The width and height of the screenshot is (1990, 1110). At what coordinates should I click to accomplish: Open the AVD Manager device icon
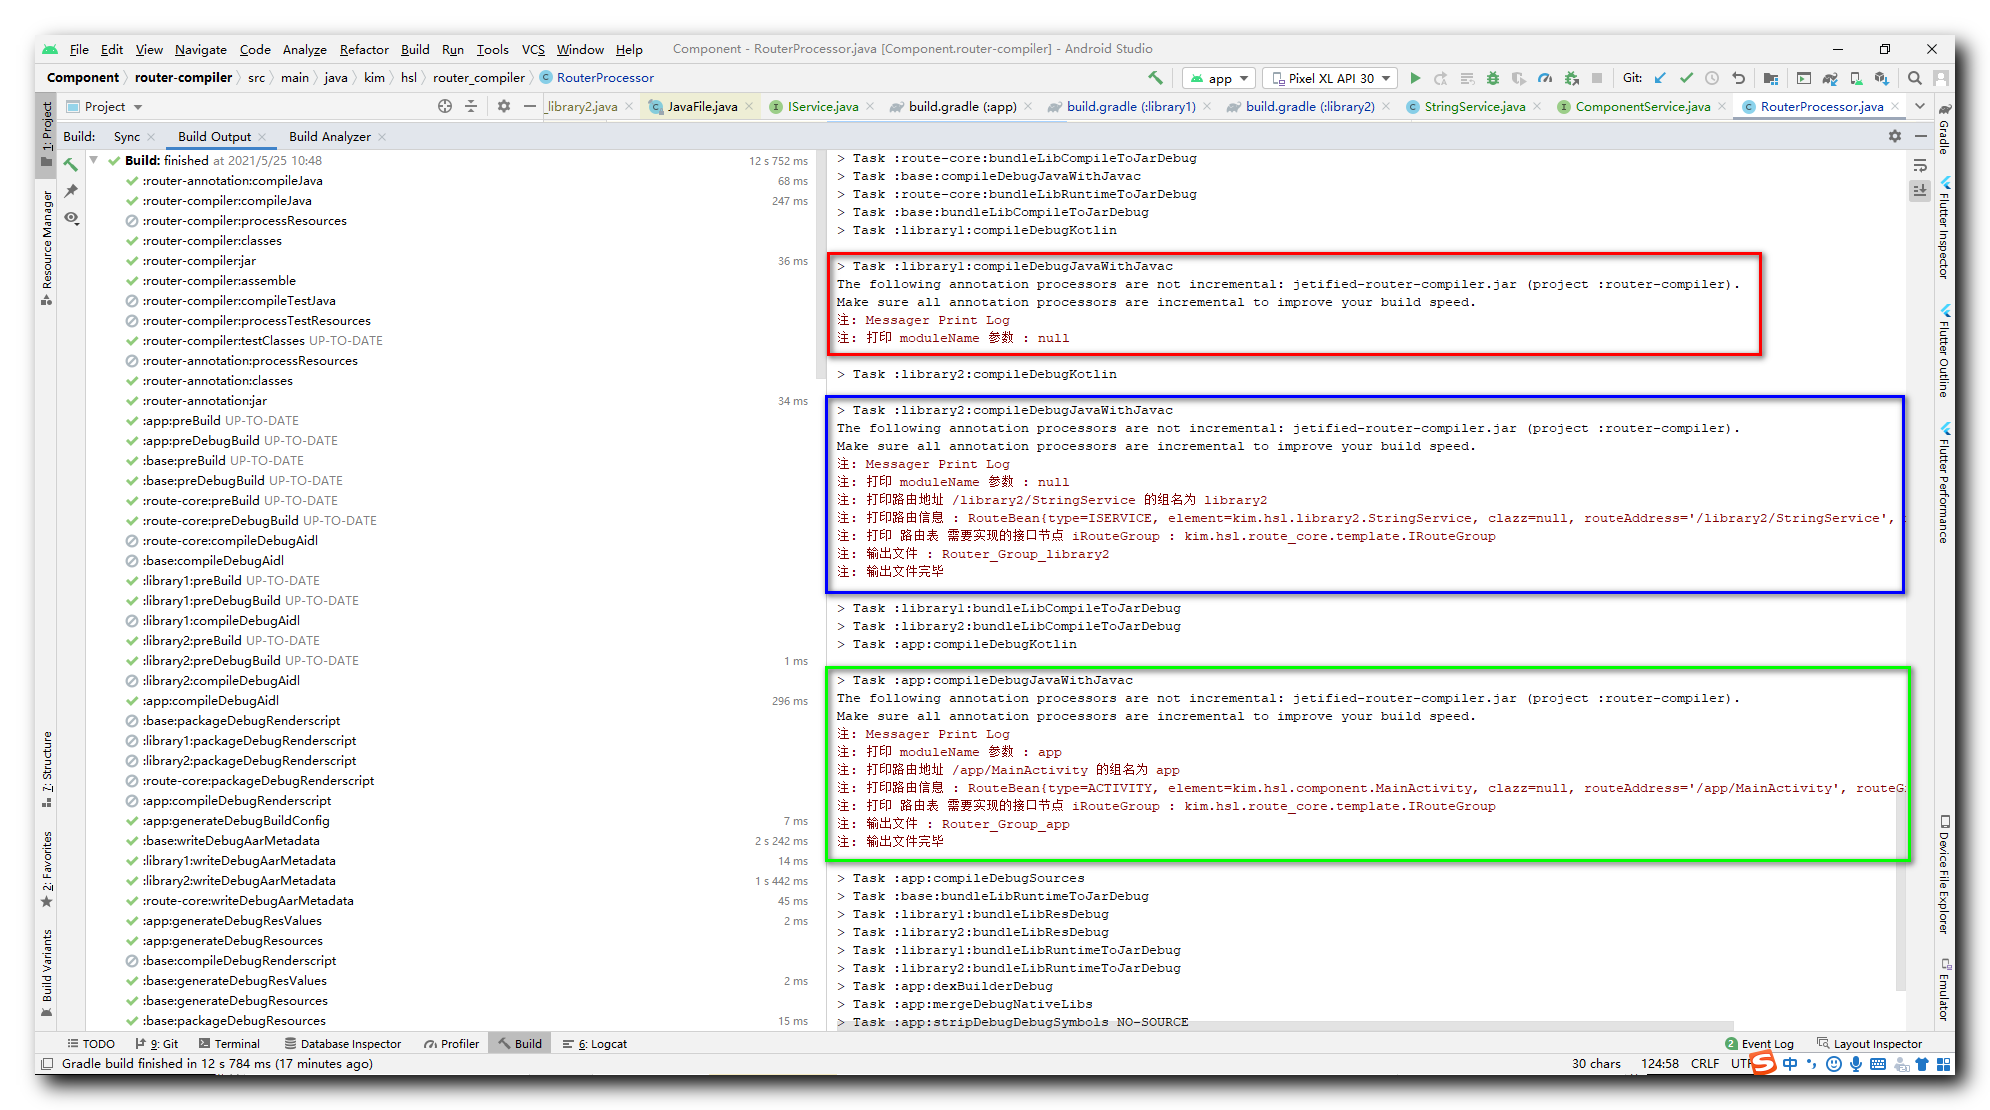(x=1856, y=78)
